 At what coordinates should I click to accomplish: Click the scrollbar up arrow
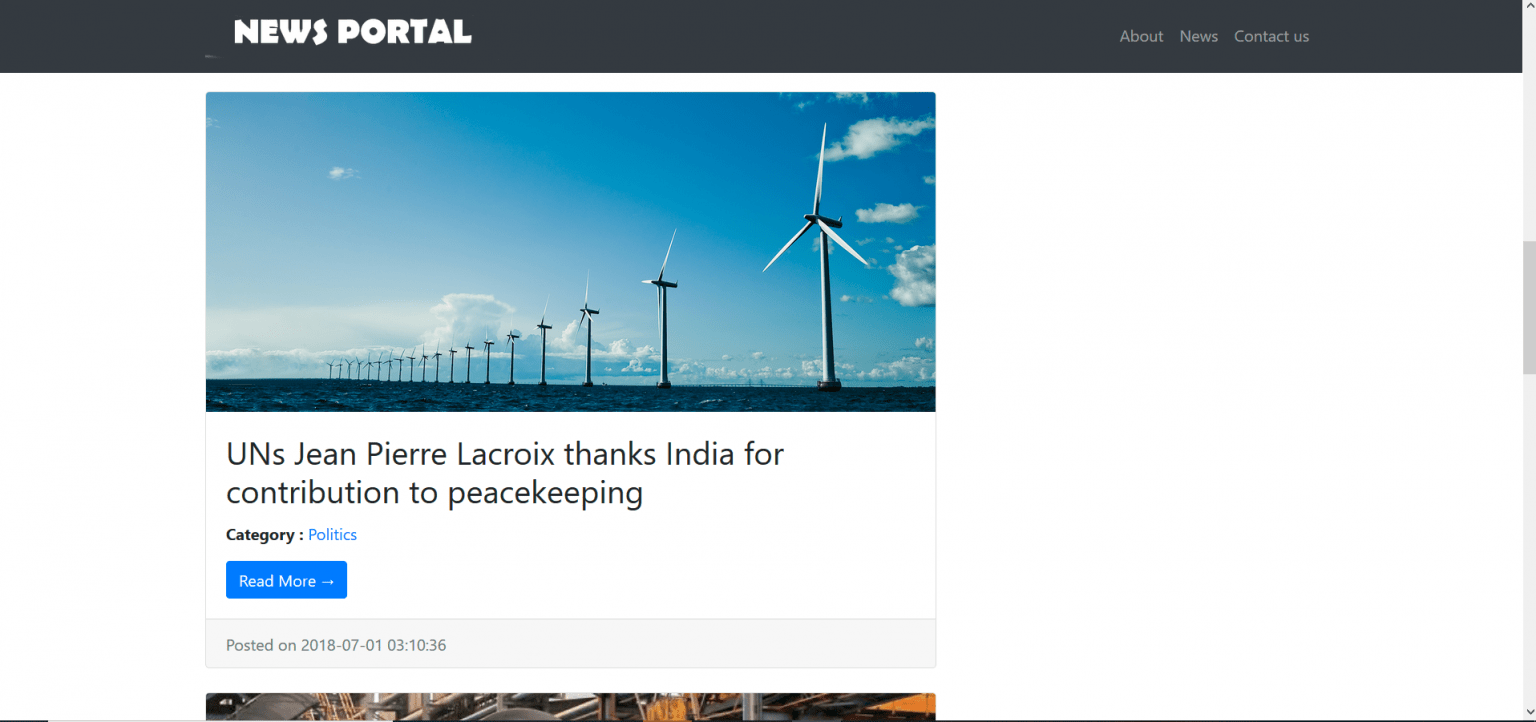[1528, 8]
